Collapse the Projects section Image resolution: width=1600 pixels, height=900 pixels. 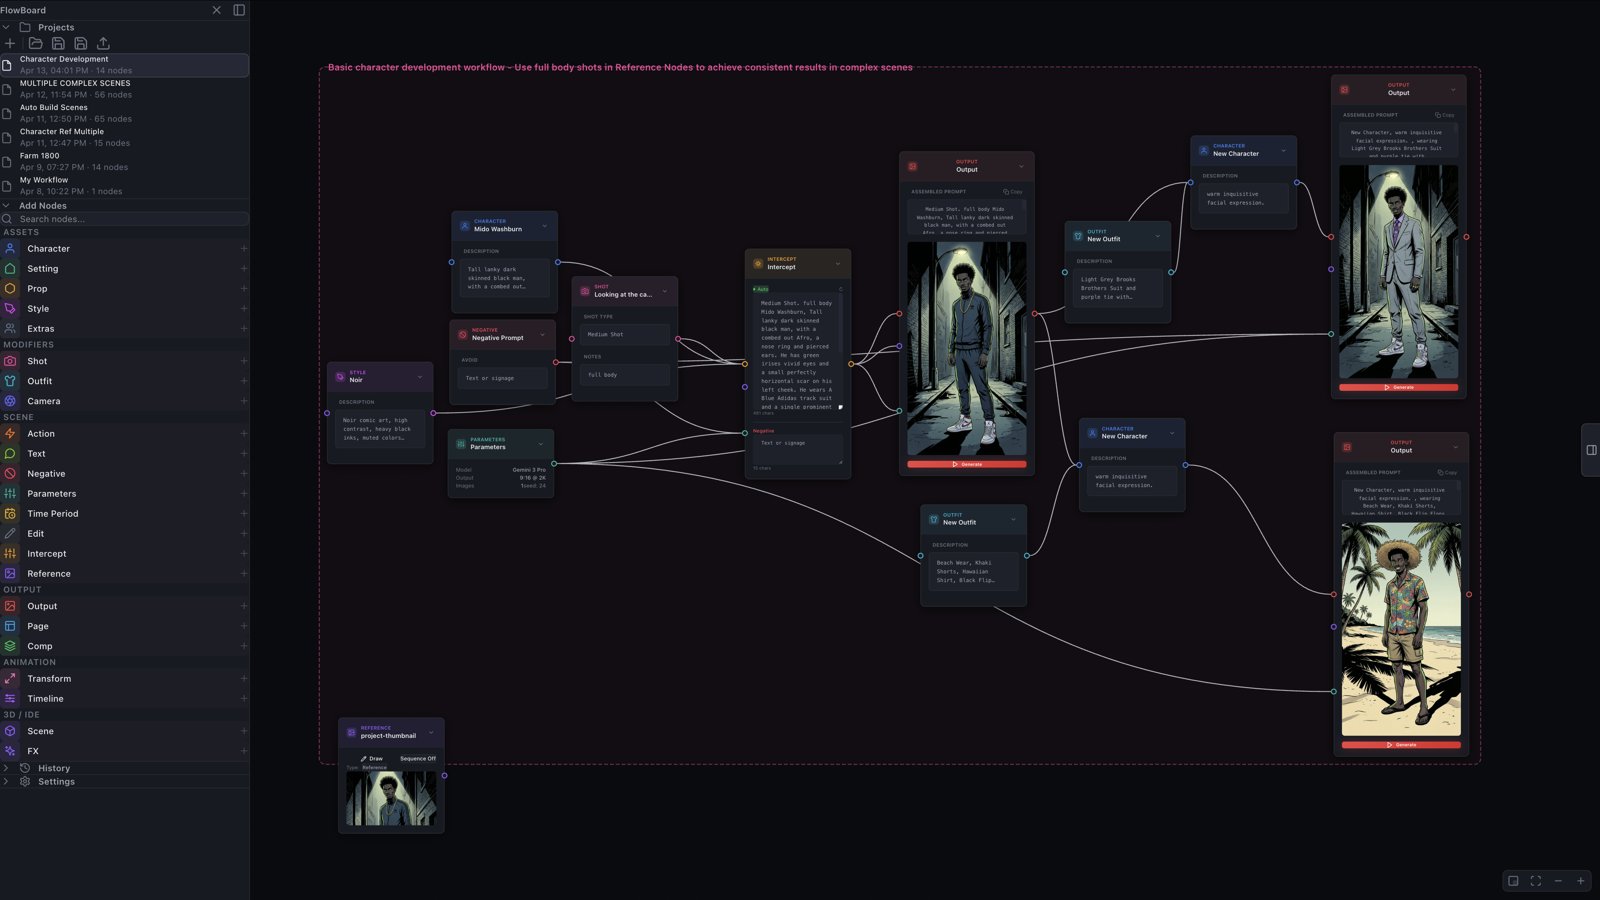pyautogui.click(x=6, y=27)
